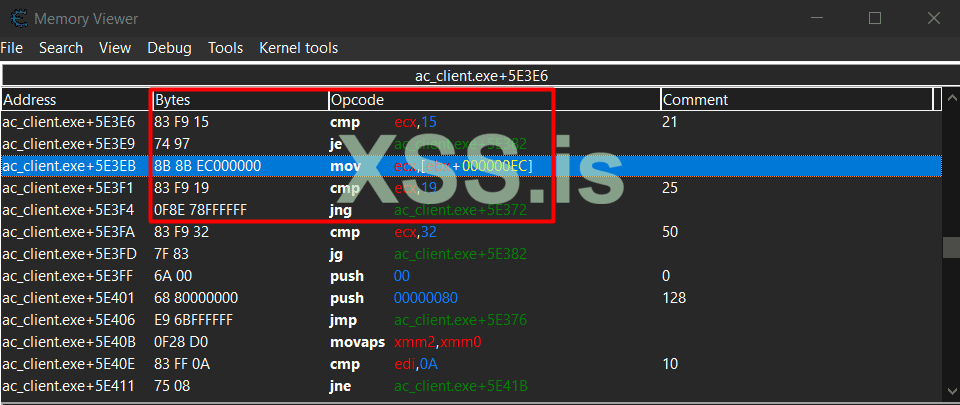Image resolution: width=960 pixels, height=405 pixels.
Task: Select the row at ac_client.exe+5E411
Action: tap(471, 386)
